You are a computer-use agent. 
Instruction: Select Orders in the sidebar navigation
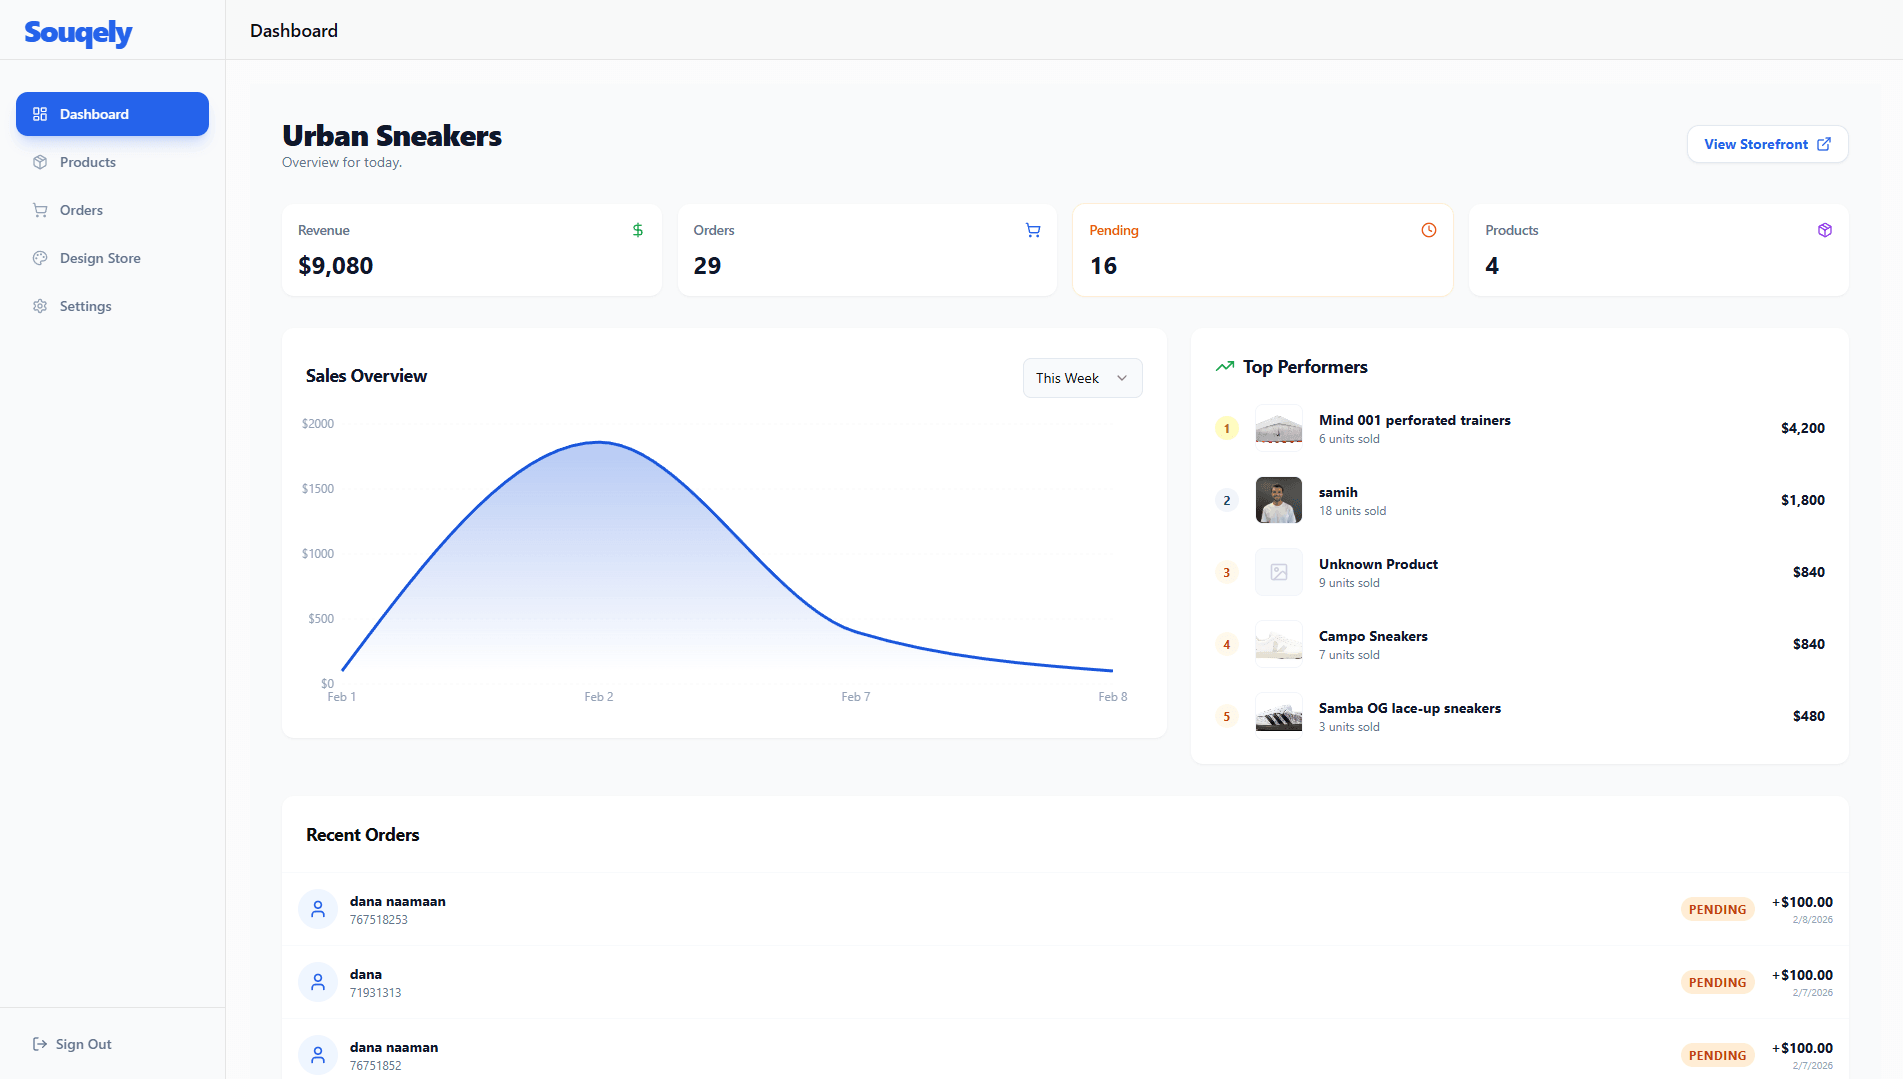81,210
